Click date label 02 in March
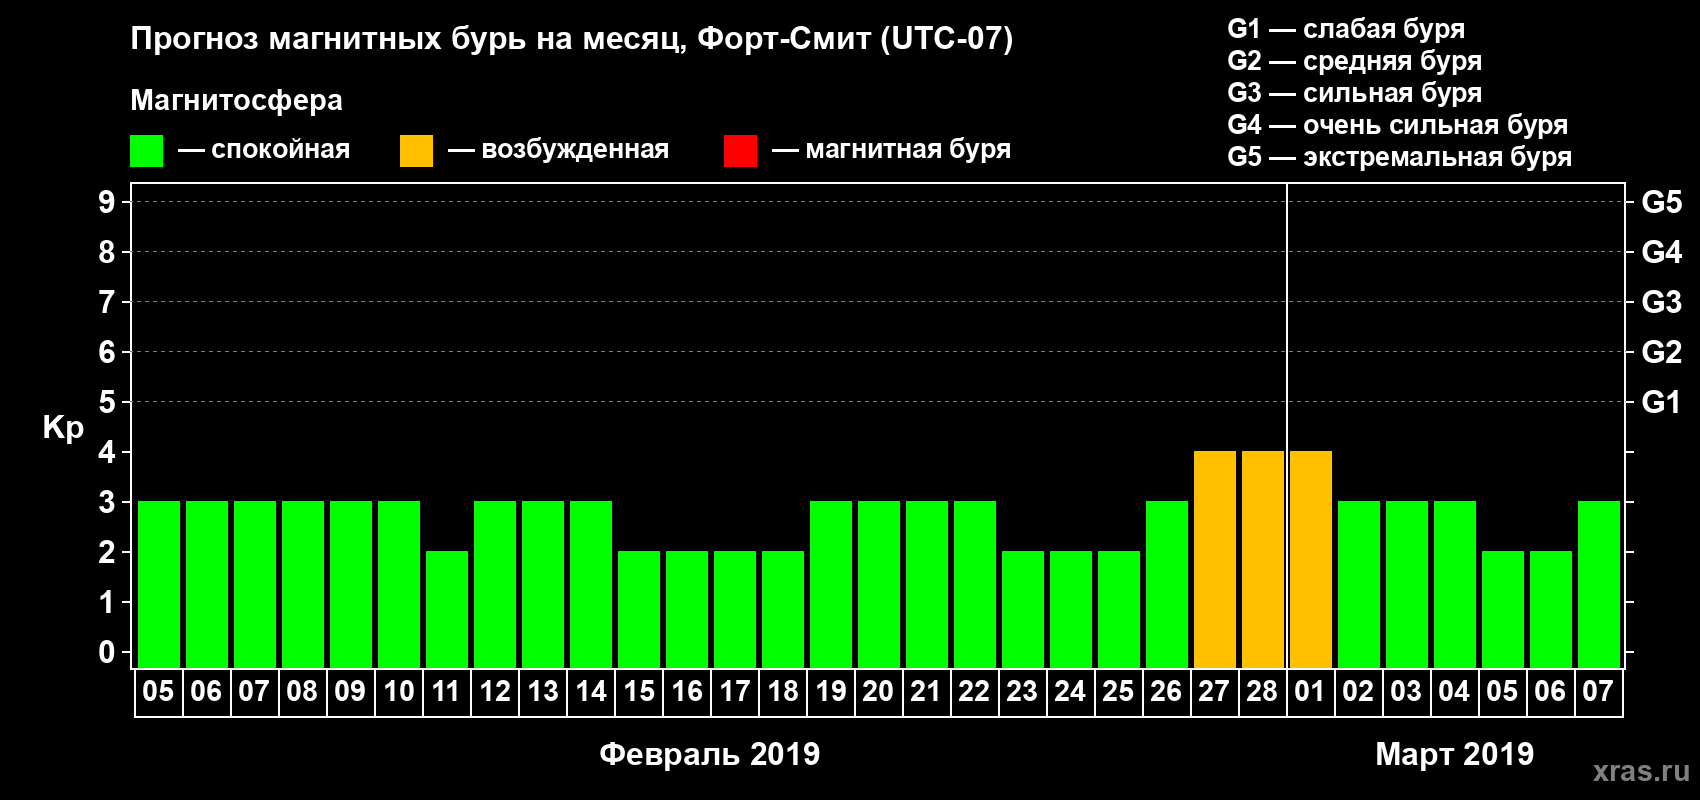The width and height of the screenshot is (1700, 800). coord(1358,691)
